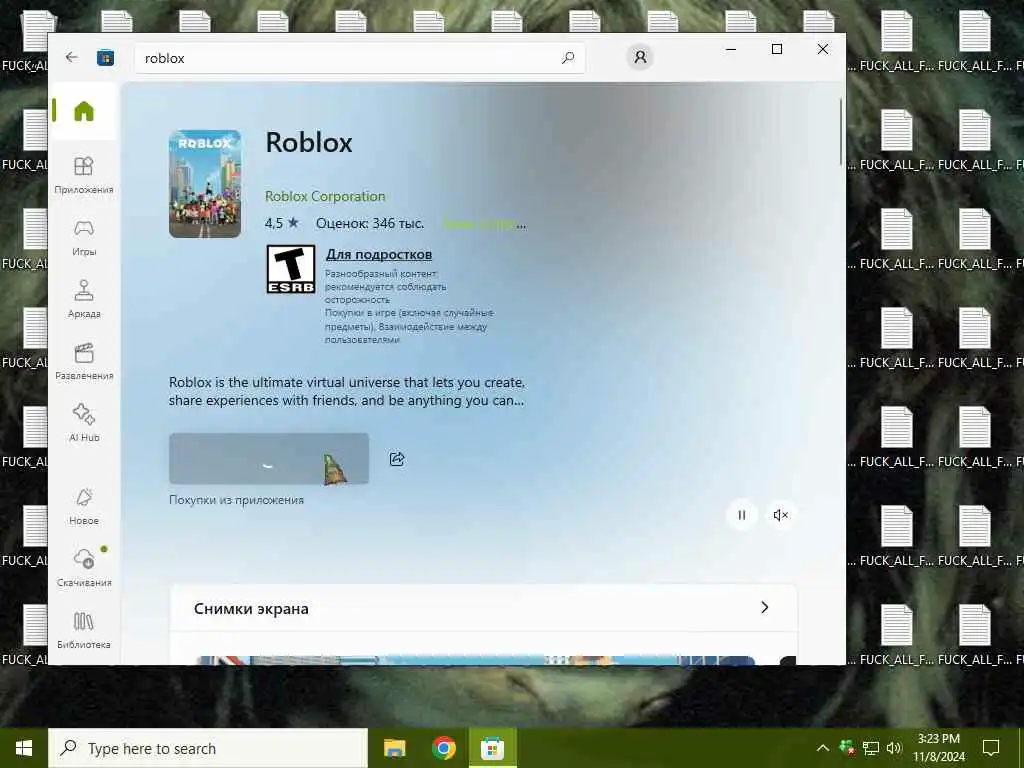This screenshot has width=1024, height=768.
Task: Click the Снимки экрана heading
Action: point(251,609)
